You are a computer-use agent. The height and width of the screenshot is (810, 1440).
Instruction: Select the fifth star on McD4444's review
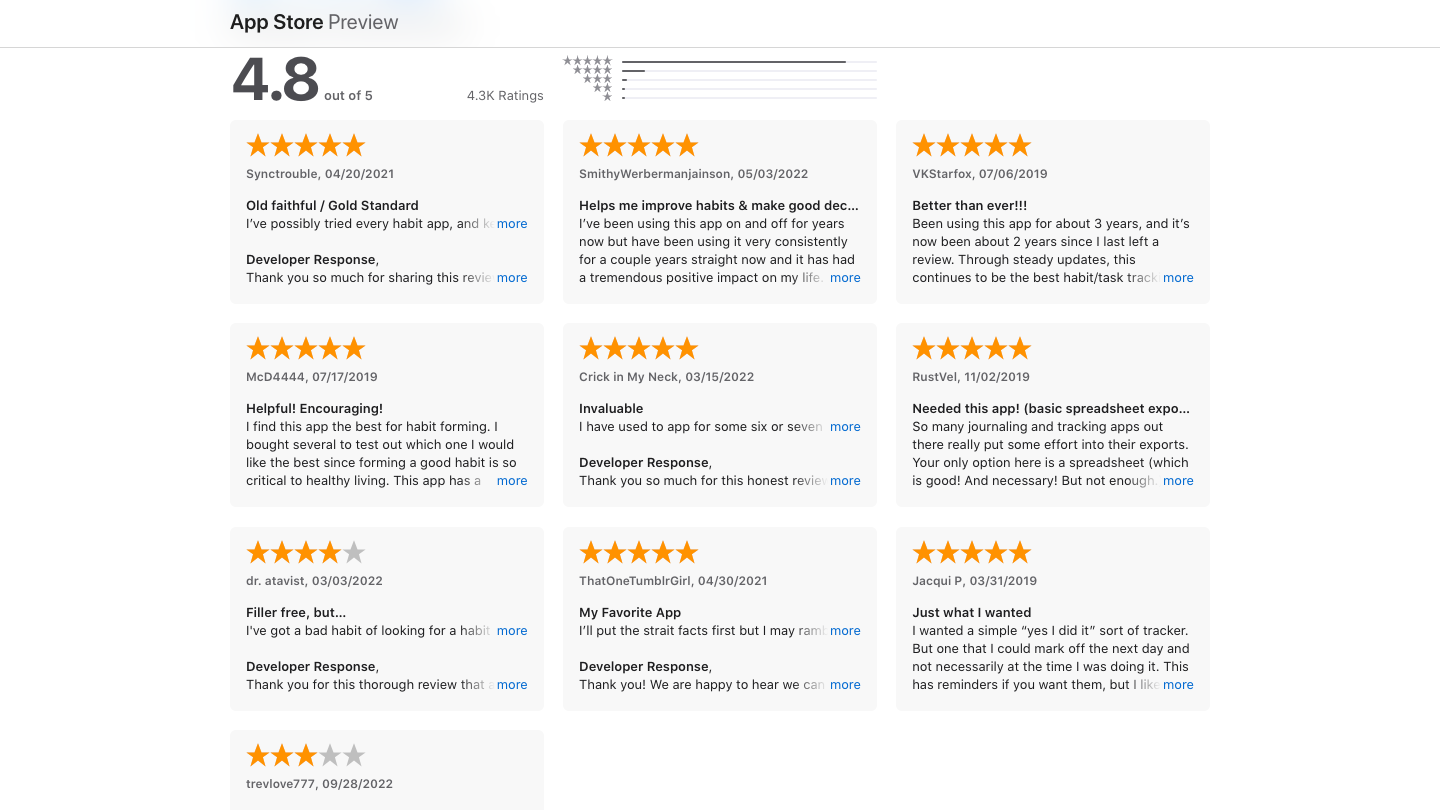354,347
